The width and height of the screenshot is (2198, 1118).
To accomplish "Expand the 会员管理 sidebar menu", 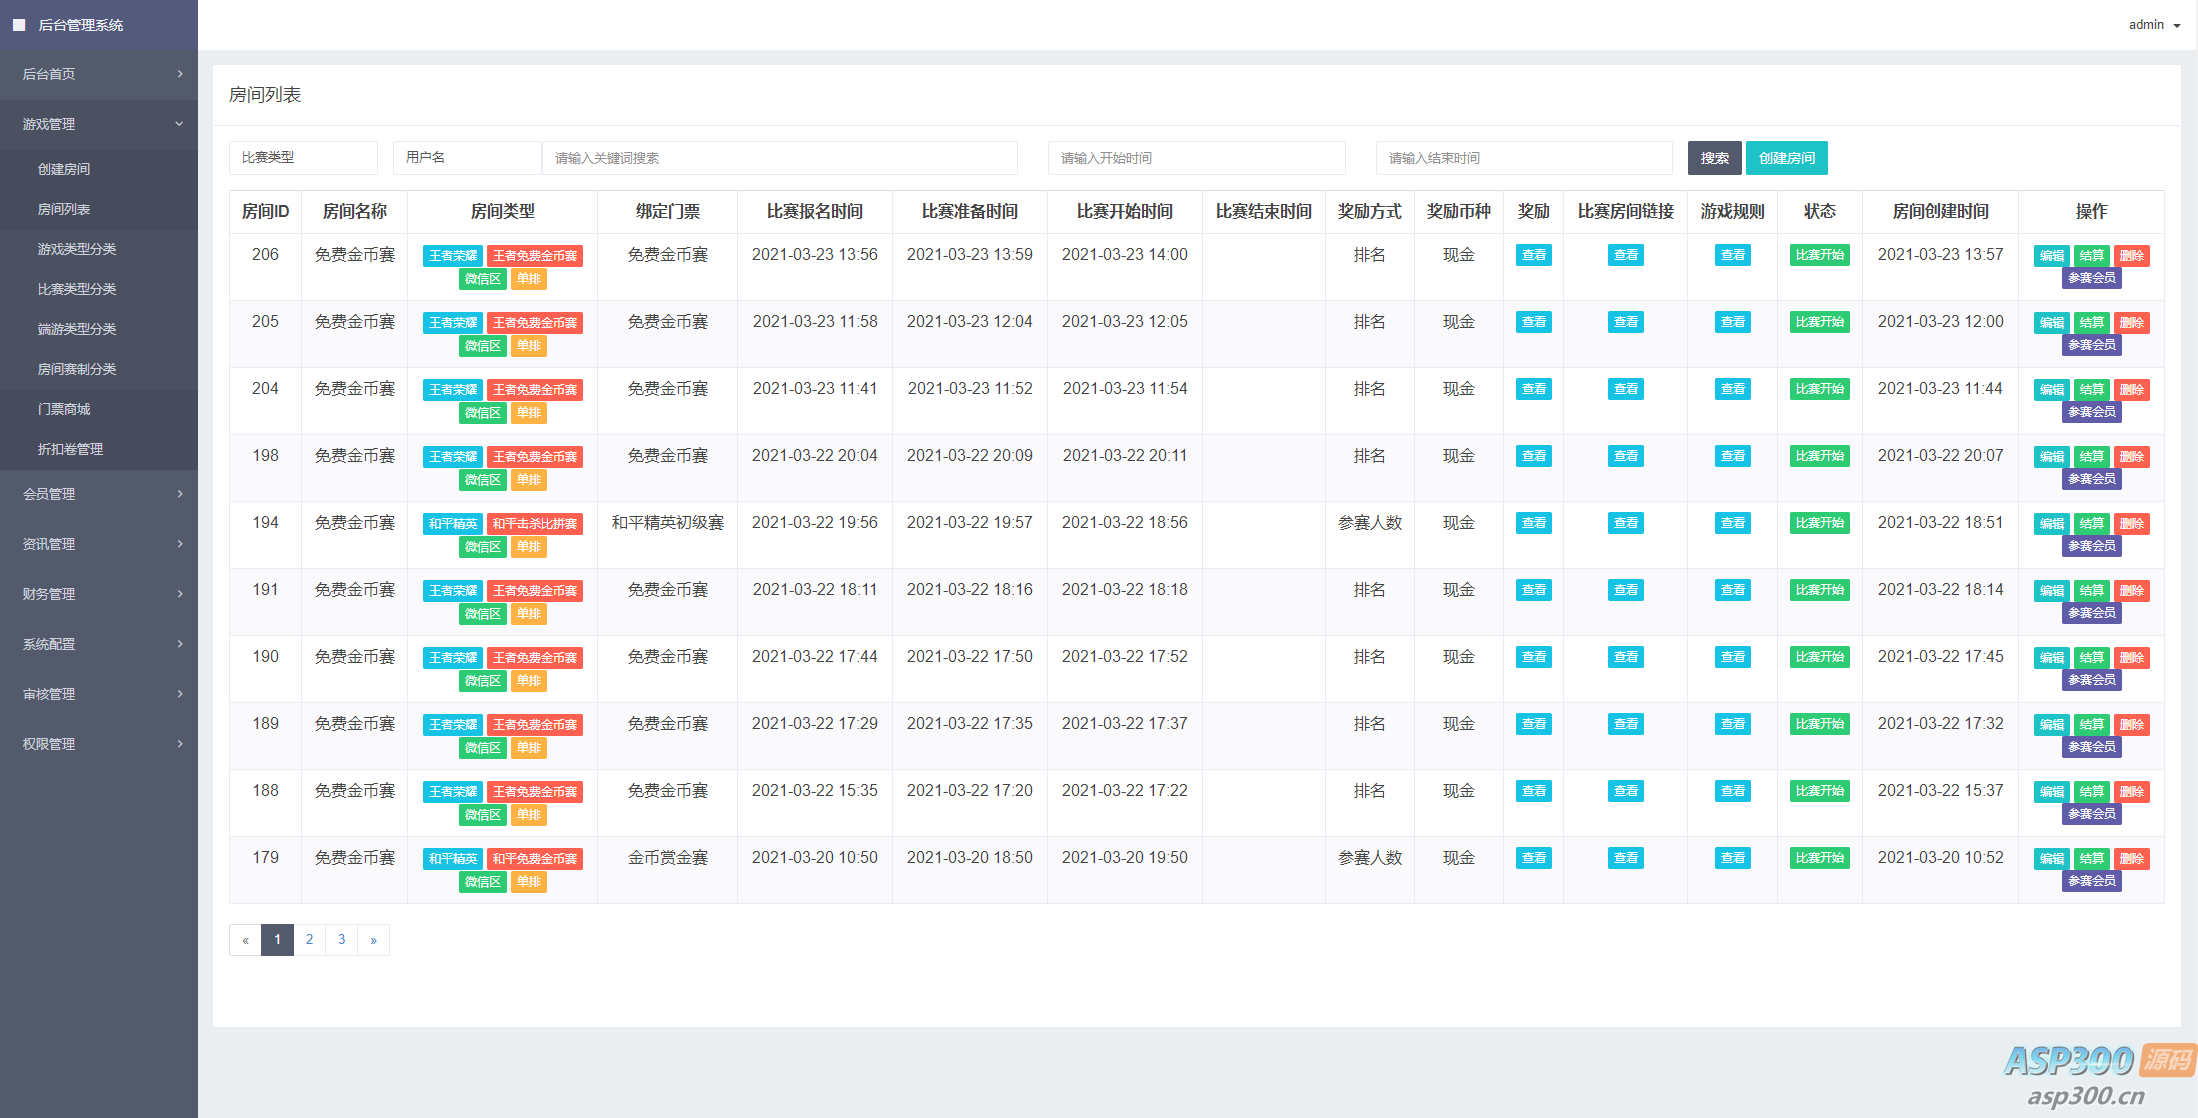I will (98, 494).
